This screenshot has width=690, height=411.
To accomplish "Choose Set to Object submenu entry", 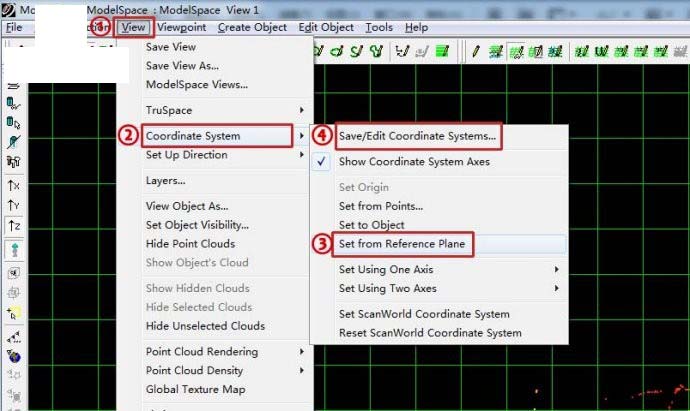I will click(x=371, y=225).
